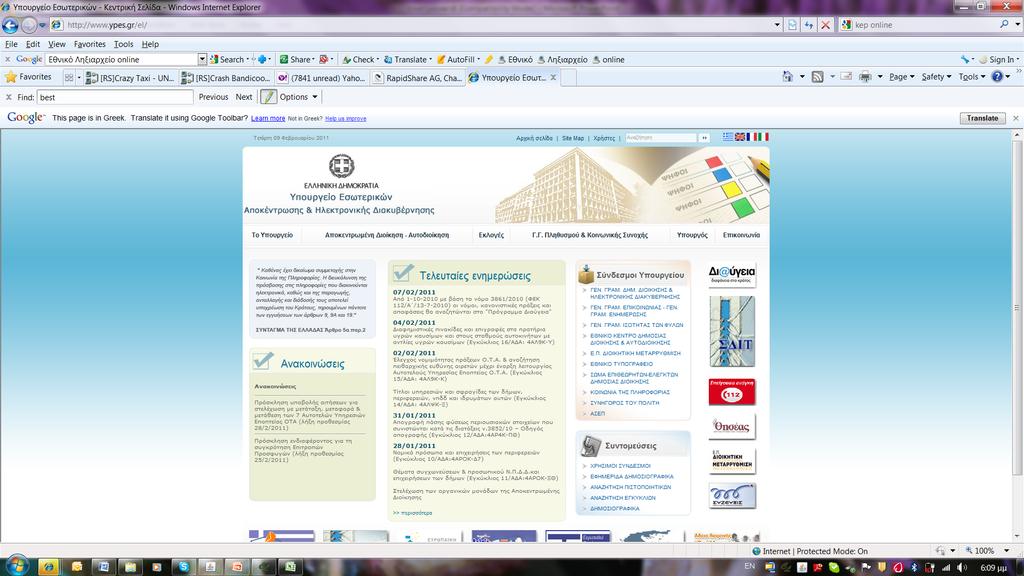Click the RSS feeds icon

click(817, 77)
